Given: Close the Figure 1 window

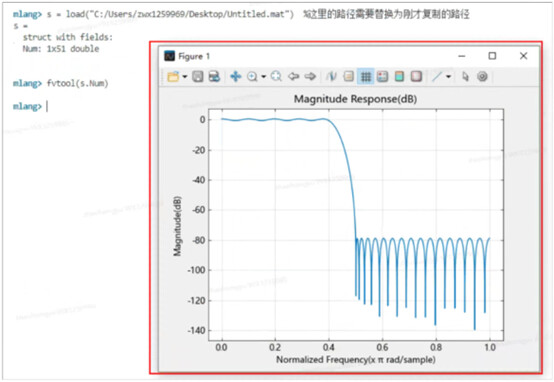Looking at the screenshot, I should (x=523, y=56).
